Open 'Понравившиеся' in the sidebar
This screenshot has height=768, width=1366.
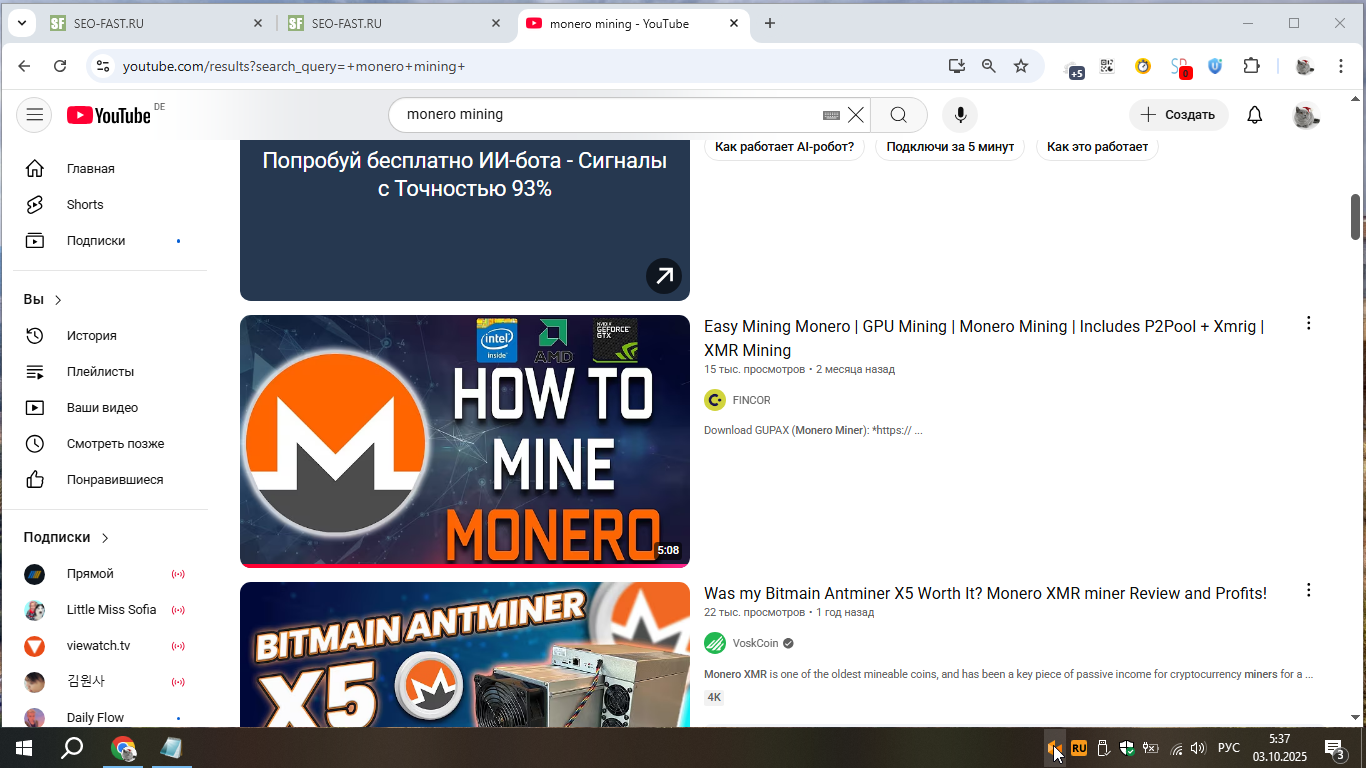click(110, 480)
